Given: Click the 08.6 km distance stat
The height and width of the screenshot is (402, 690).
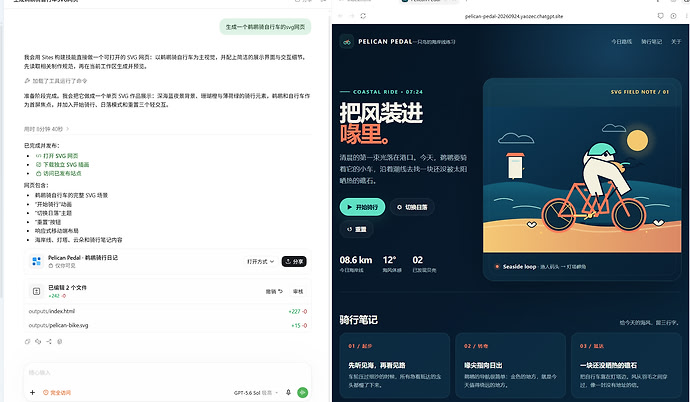Looking at the screenshot, I should point(356,263).
